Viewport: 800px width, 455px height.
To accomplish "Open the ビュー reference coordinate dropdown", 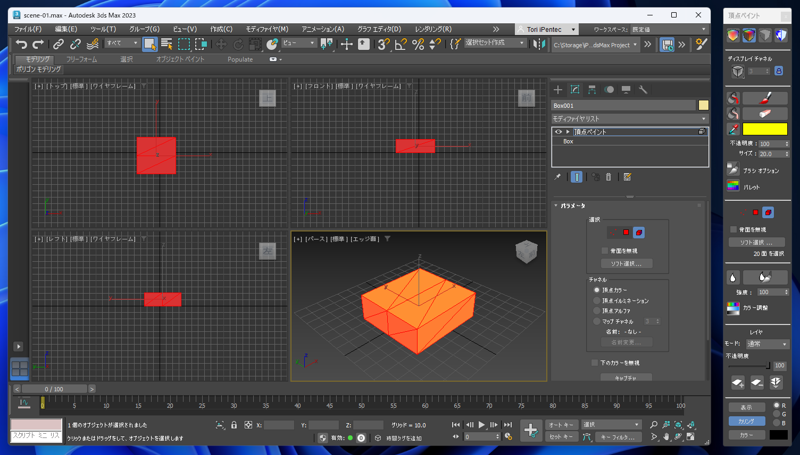I will (298, 43).
